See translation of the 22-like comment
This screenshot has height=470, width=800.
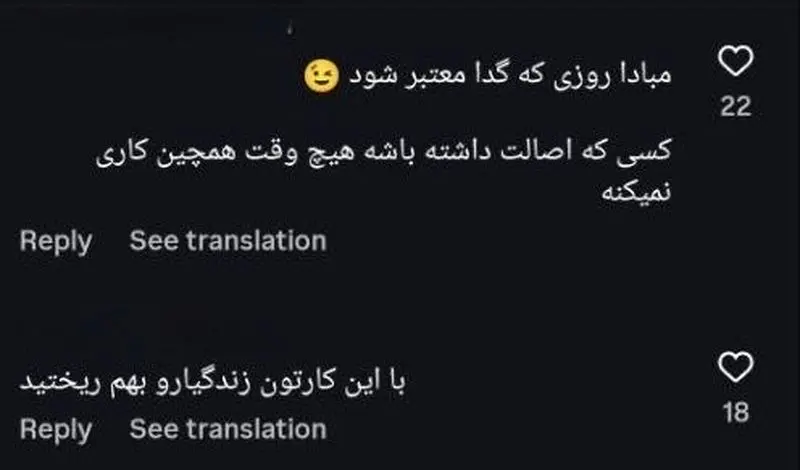228,241
